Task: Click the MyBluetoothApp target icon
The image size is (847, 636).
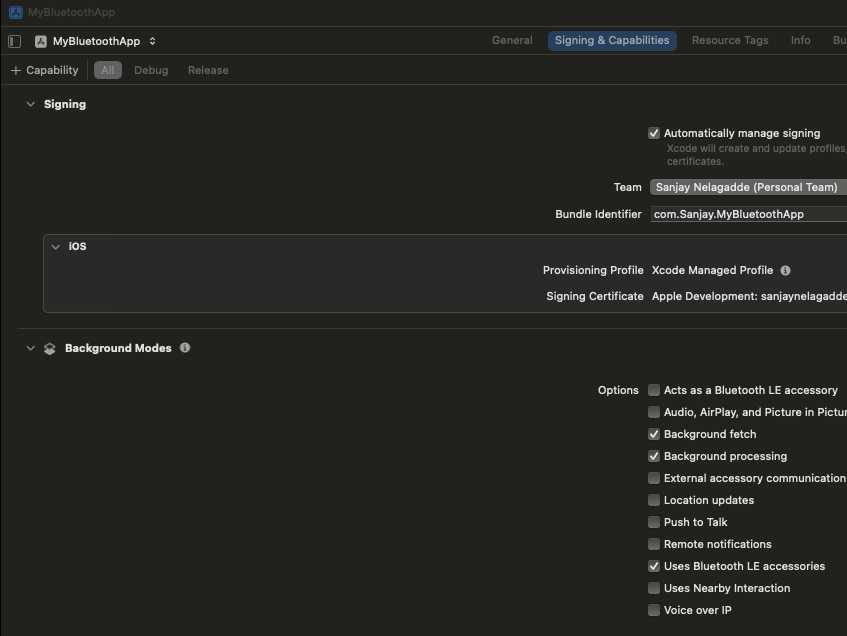Action: [41, 41]
